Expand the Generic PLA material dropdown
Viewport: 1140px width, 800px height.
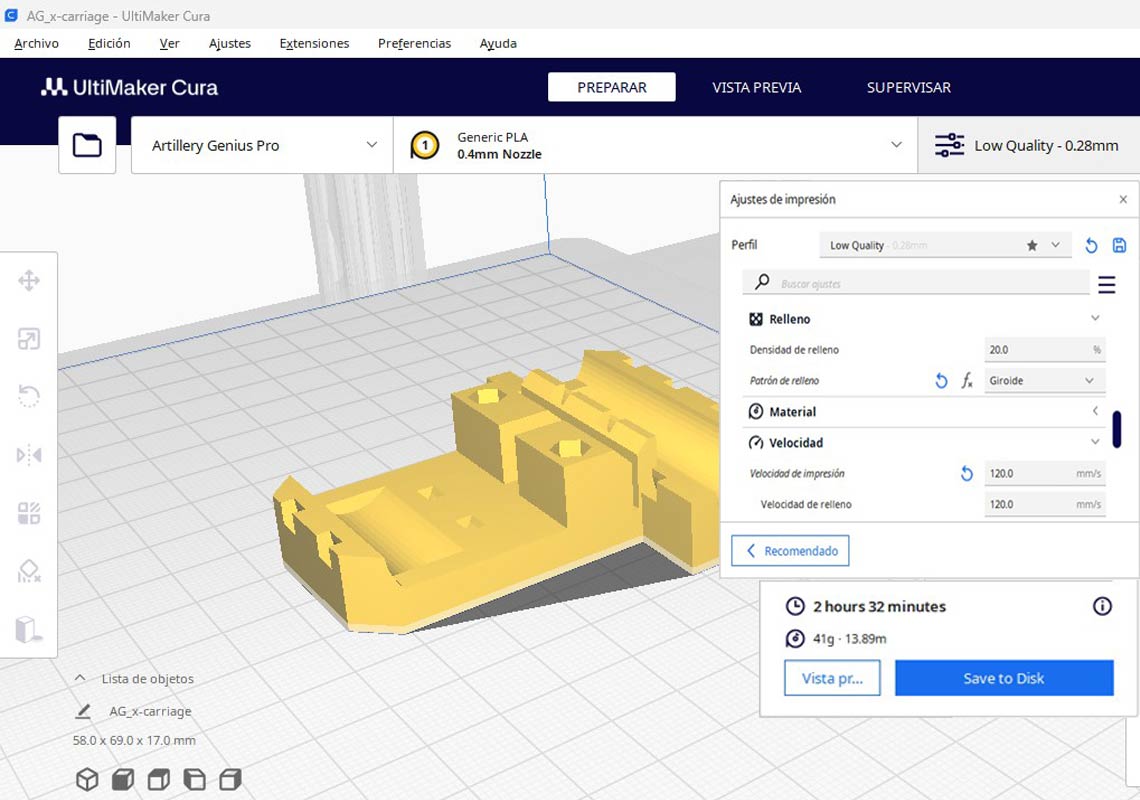coord(655,145)
